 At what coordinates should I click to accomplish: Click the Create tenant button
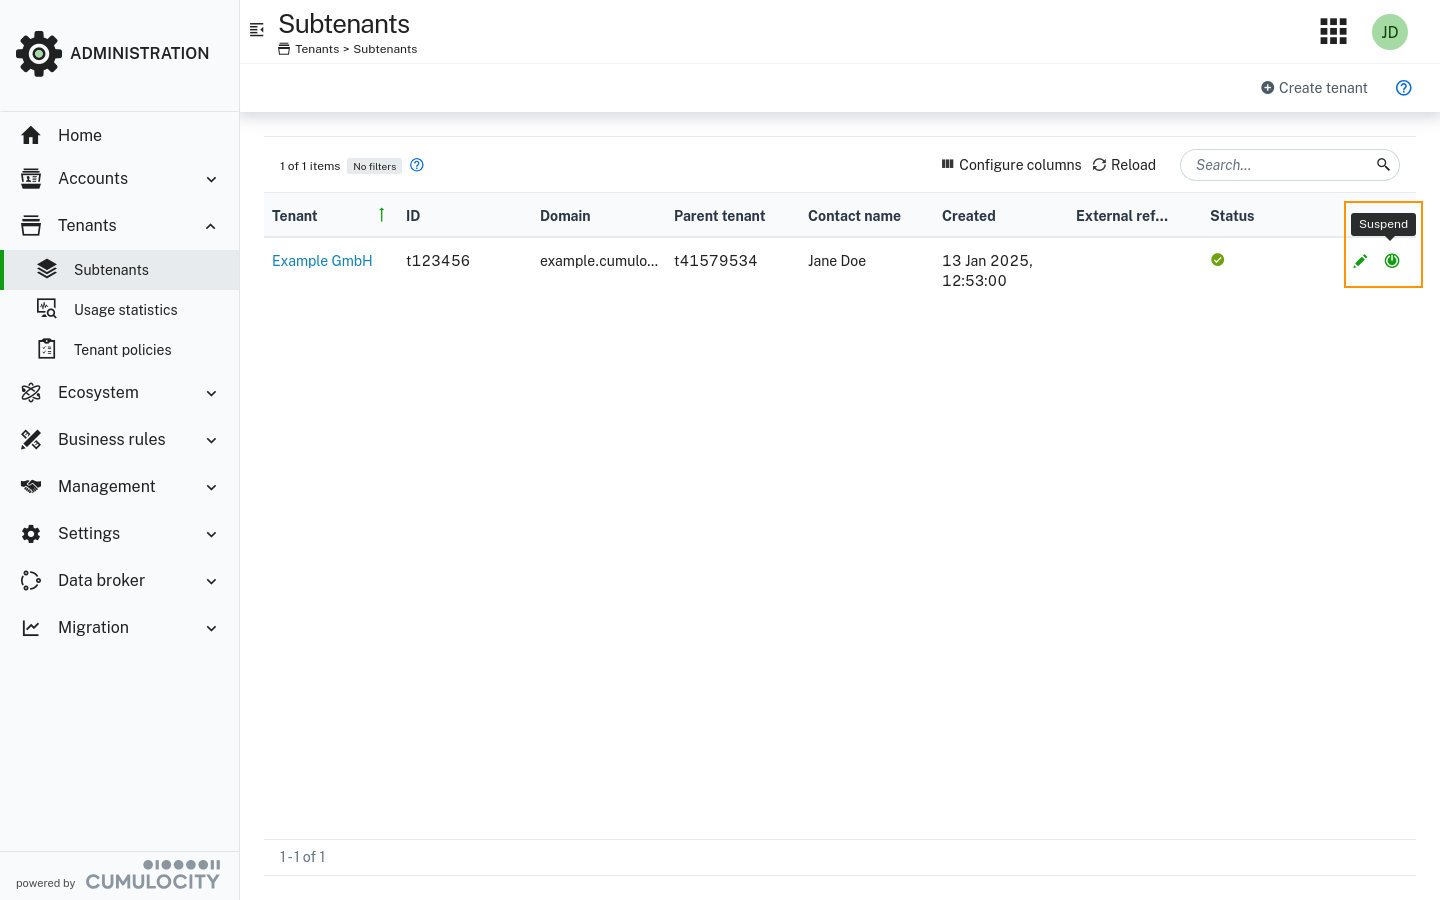click(1314, 88)
